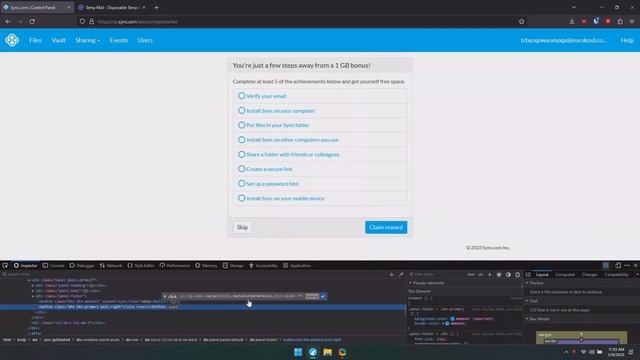This screenshot has height=360, width=640.
Task: Select Install Sync on other computers circle
Action: [x=241, y=140]
